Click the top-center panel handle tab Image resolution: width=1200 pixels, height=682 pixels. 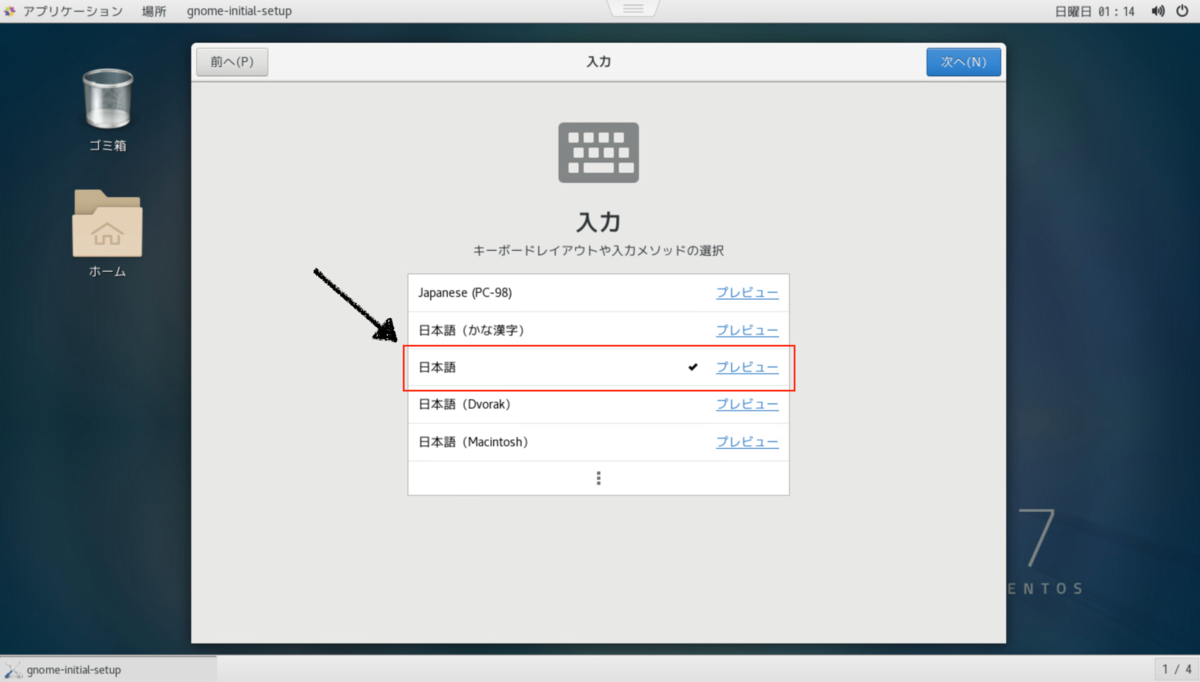(x=633, y=8)
